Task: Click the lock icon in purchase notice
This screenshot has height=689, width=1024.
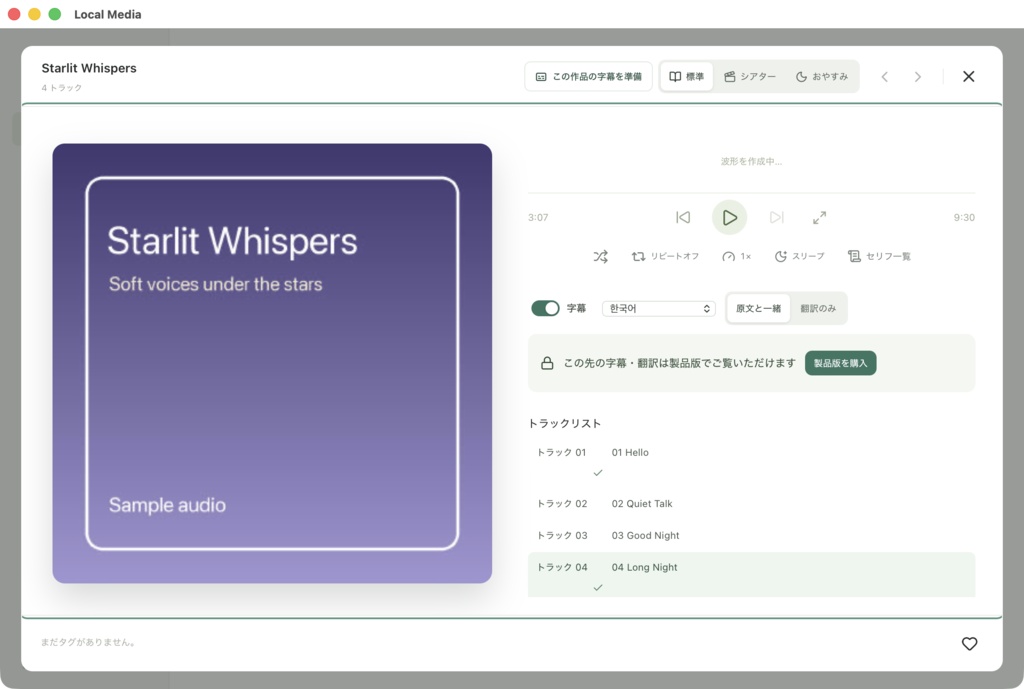Action: tap(547, 363)
